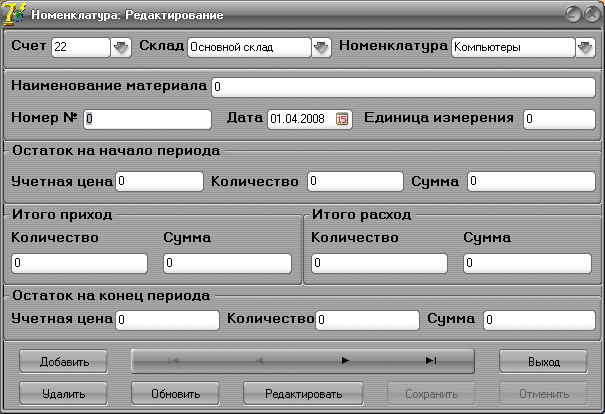Focus Сумма under Остаток на начало периода

tap(531, 181)
